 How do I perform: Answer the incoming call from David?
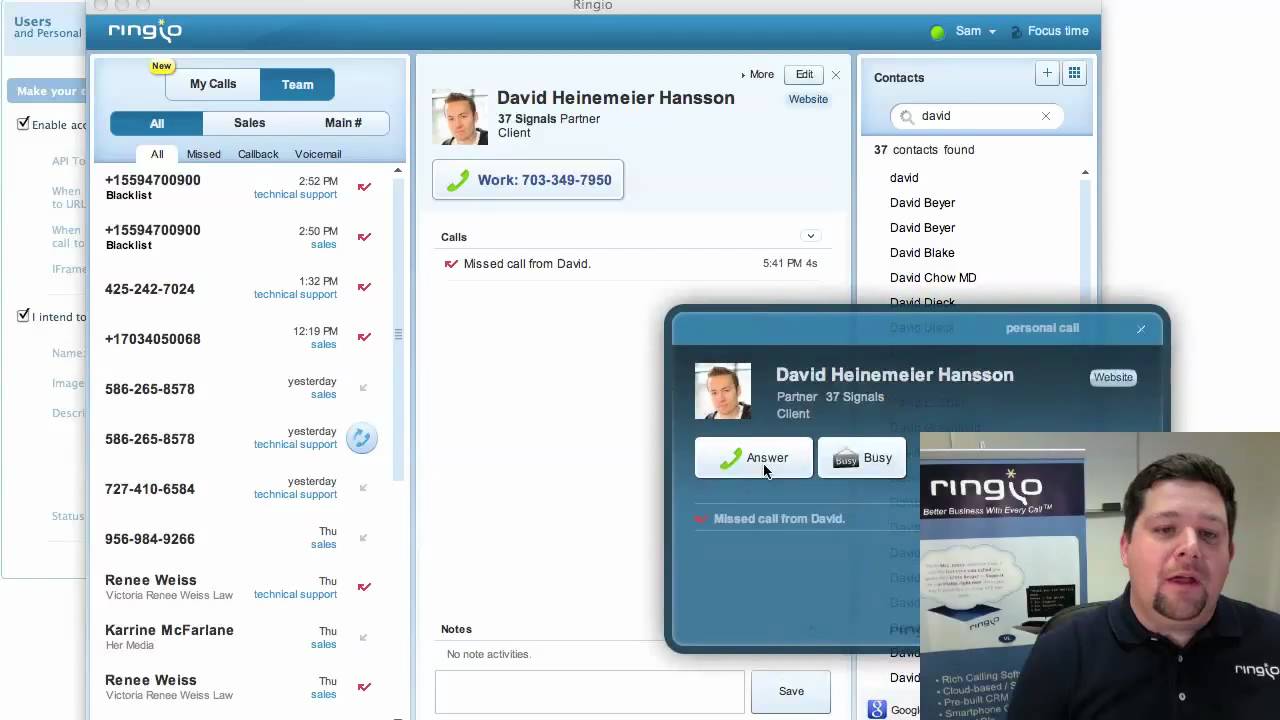pos(754,458)
